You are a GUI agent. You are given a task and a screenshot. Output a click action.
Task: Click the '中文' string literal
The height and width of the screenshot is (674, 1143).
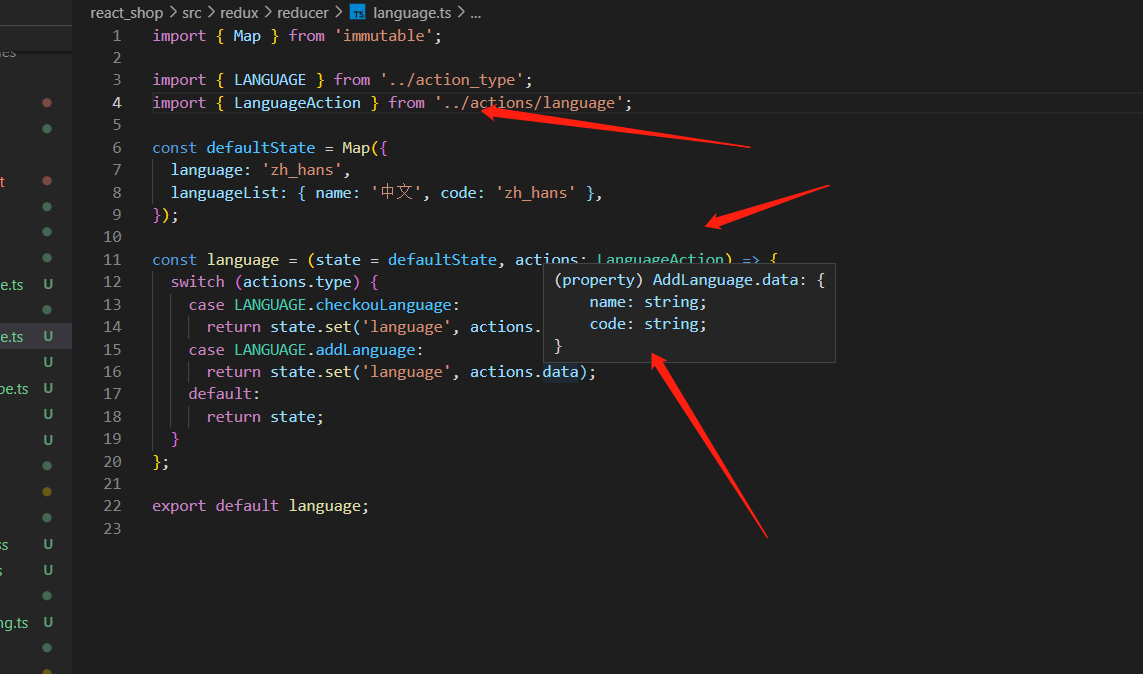tap(397, 192)
